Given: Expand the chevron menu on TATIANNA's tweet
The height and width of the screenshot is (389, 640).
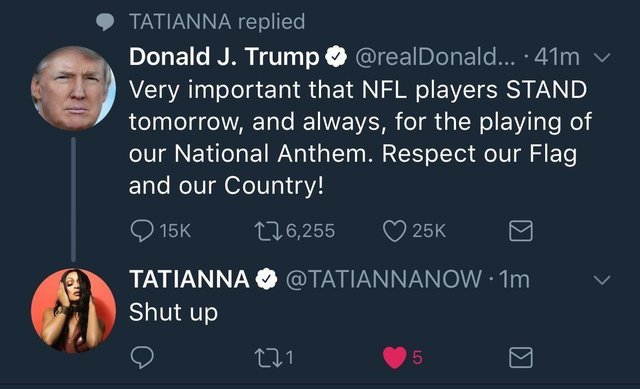Looking at the screenshot, I should point(602,280).
